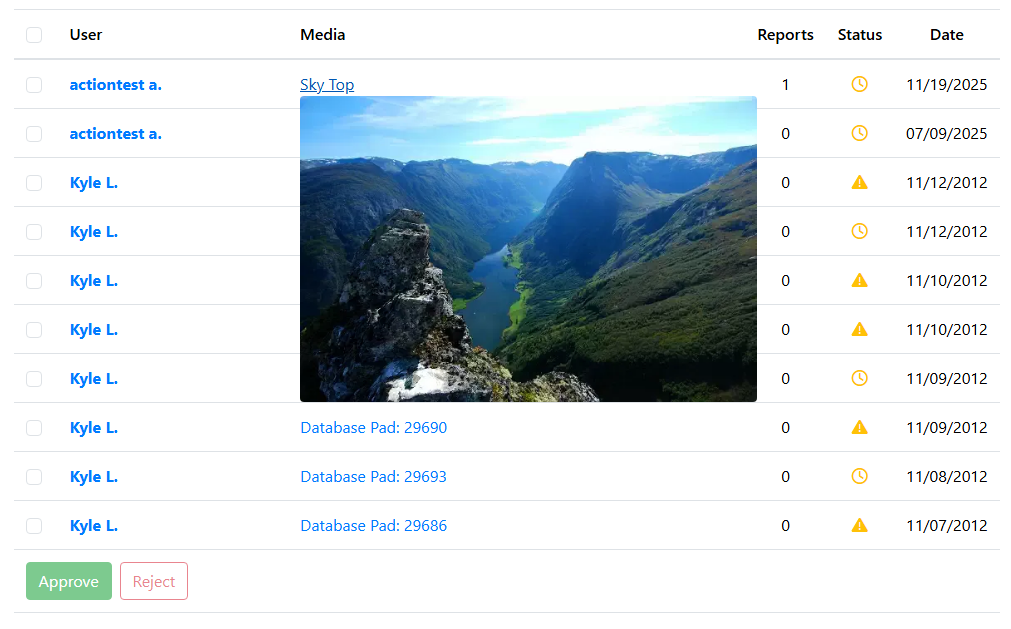Tick the checkbox for Database Pad: 29693 row
Screen dimensions: 1011x629
coord(34,477)
